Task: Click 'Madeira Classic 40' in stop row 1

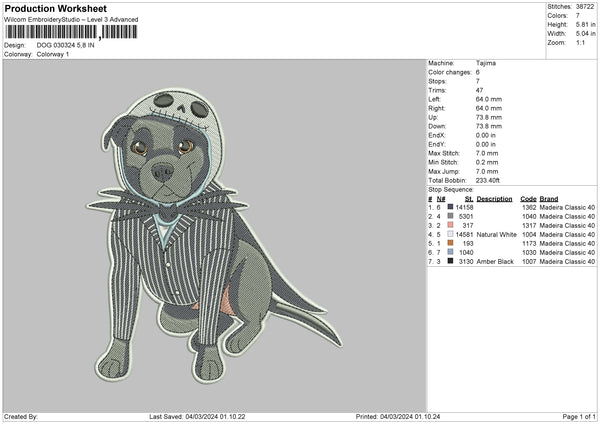Action: (x=567, y=207)
